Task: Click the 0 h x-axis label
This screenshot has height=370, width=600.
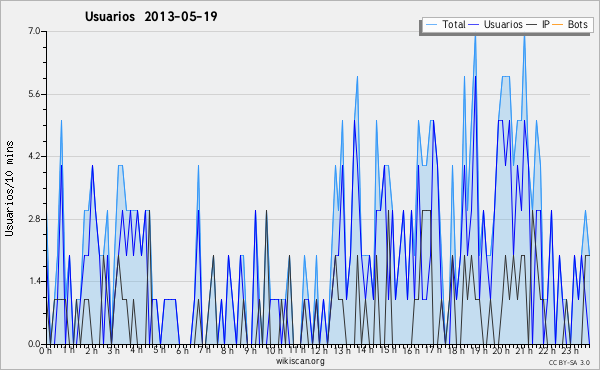Action: click(45, 350)
